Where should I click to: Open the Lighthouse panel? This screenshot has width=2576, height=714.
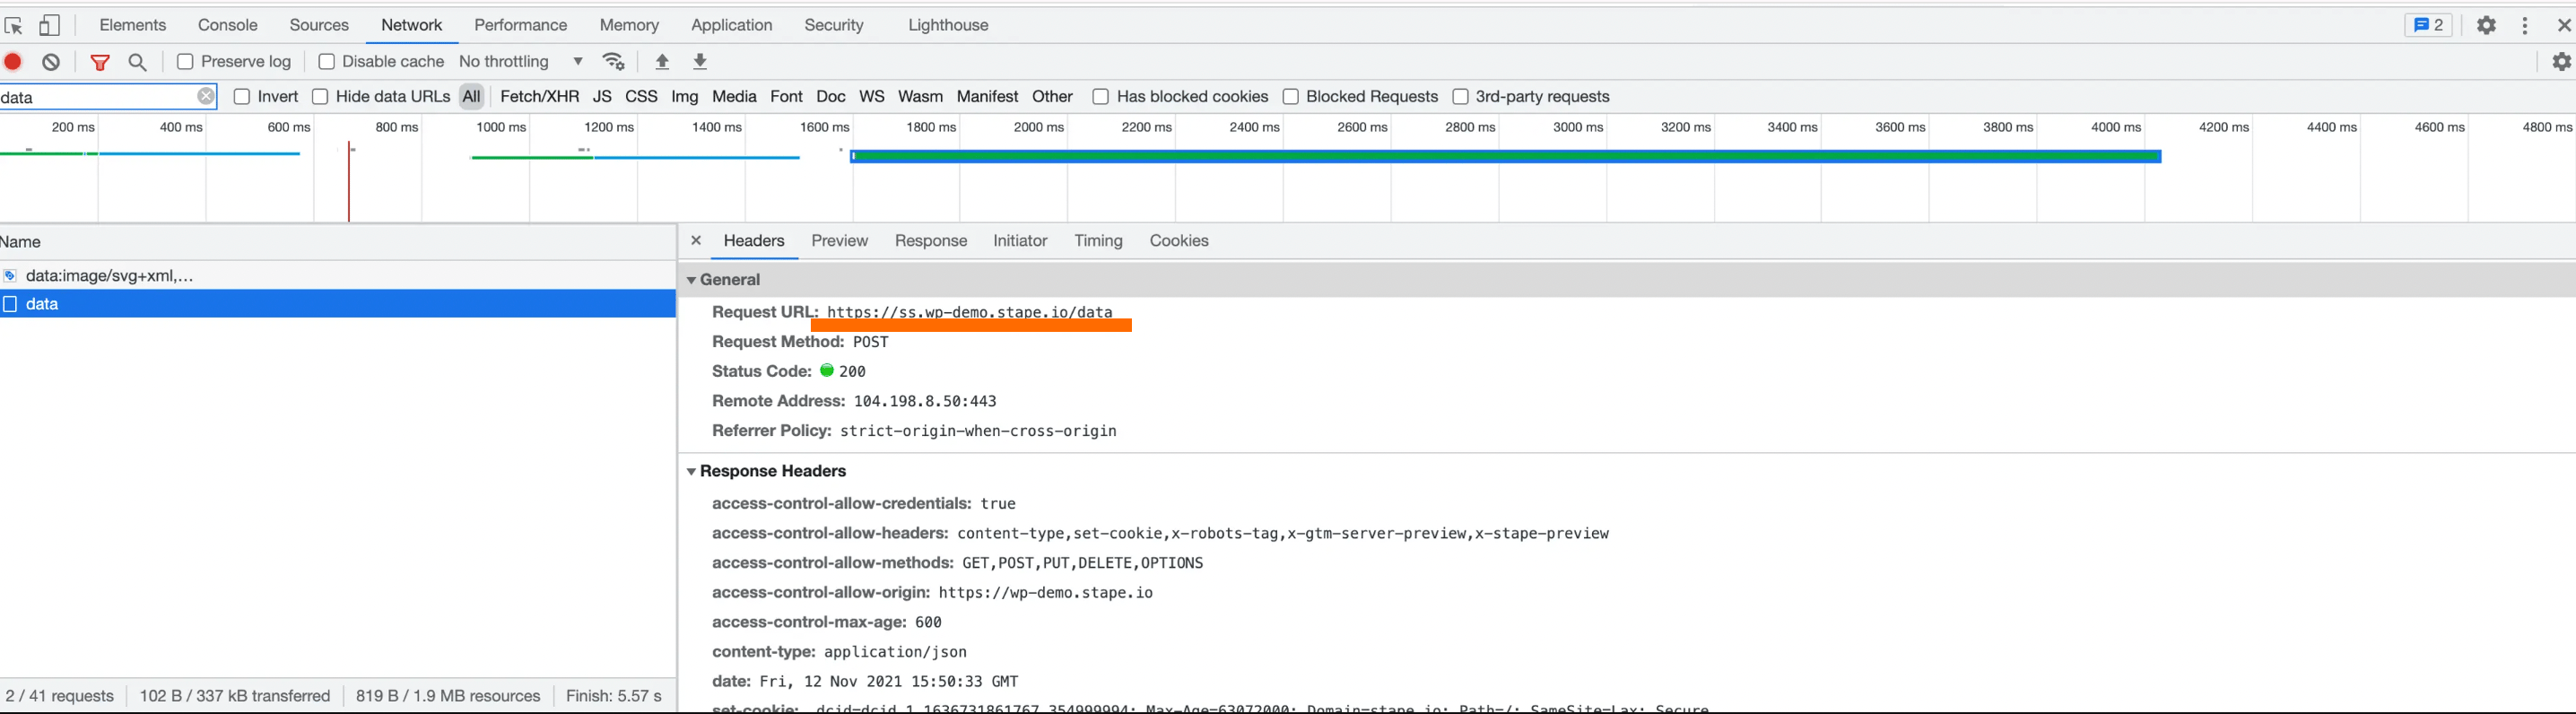coord(948,25)
